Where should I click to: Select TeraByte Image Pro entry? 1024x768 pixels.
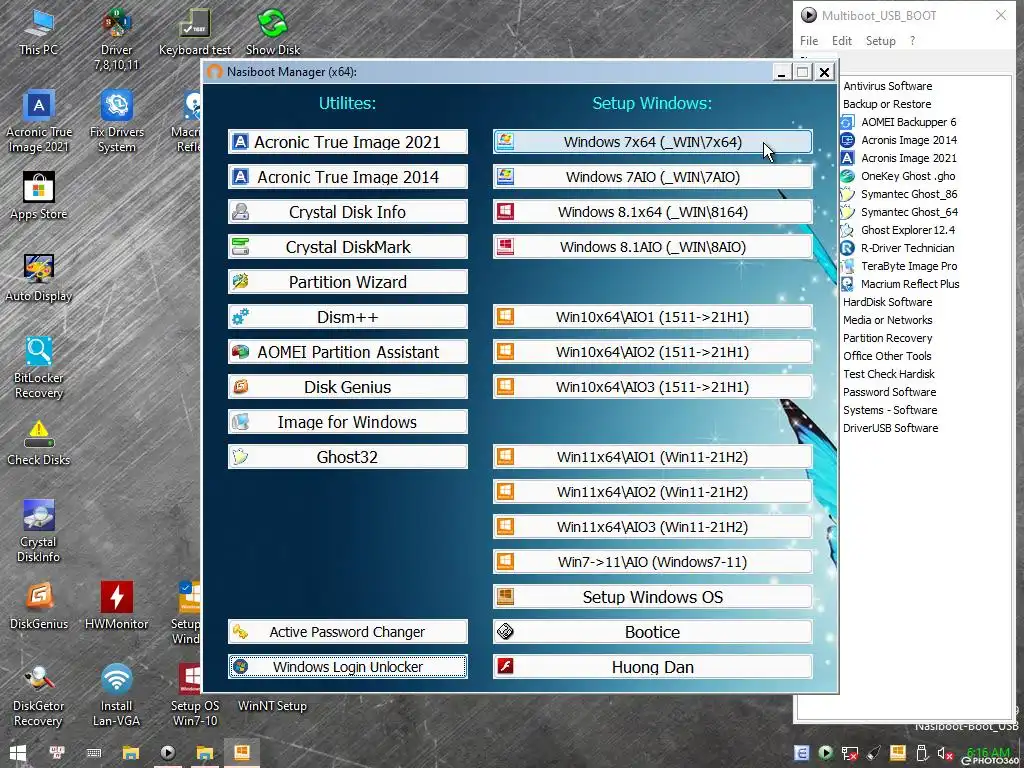tap(899, 266)
